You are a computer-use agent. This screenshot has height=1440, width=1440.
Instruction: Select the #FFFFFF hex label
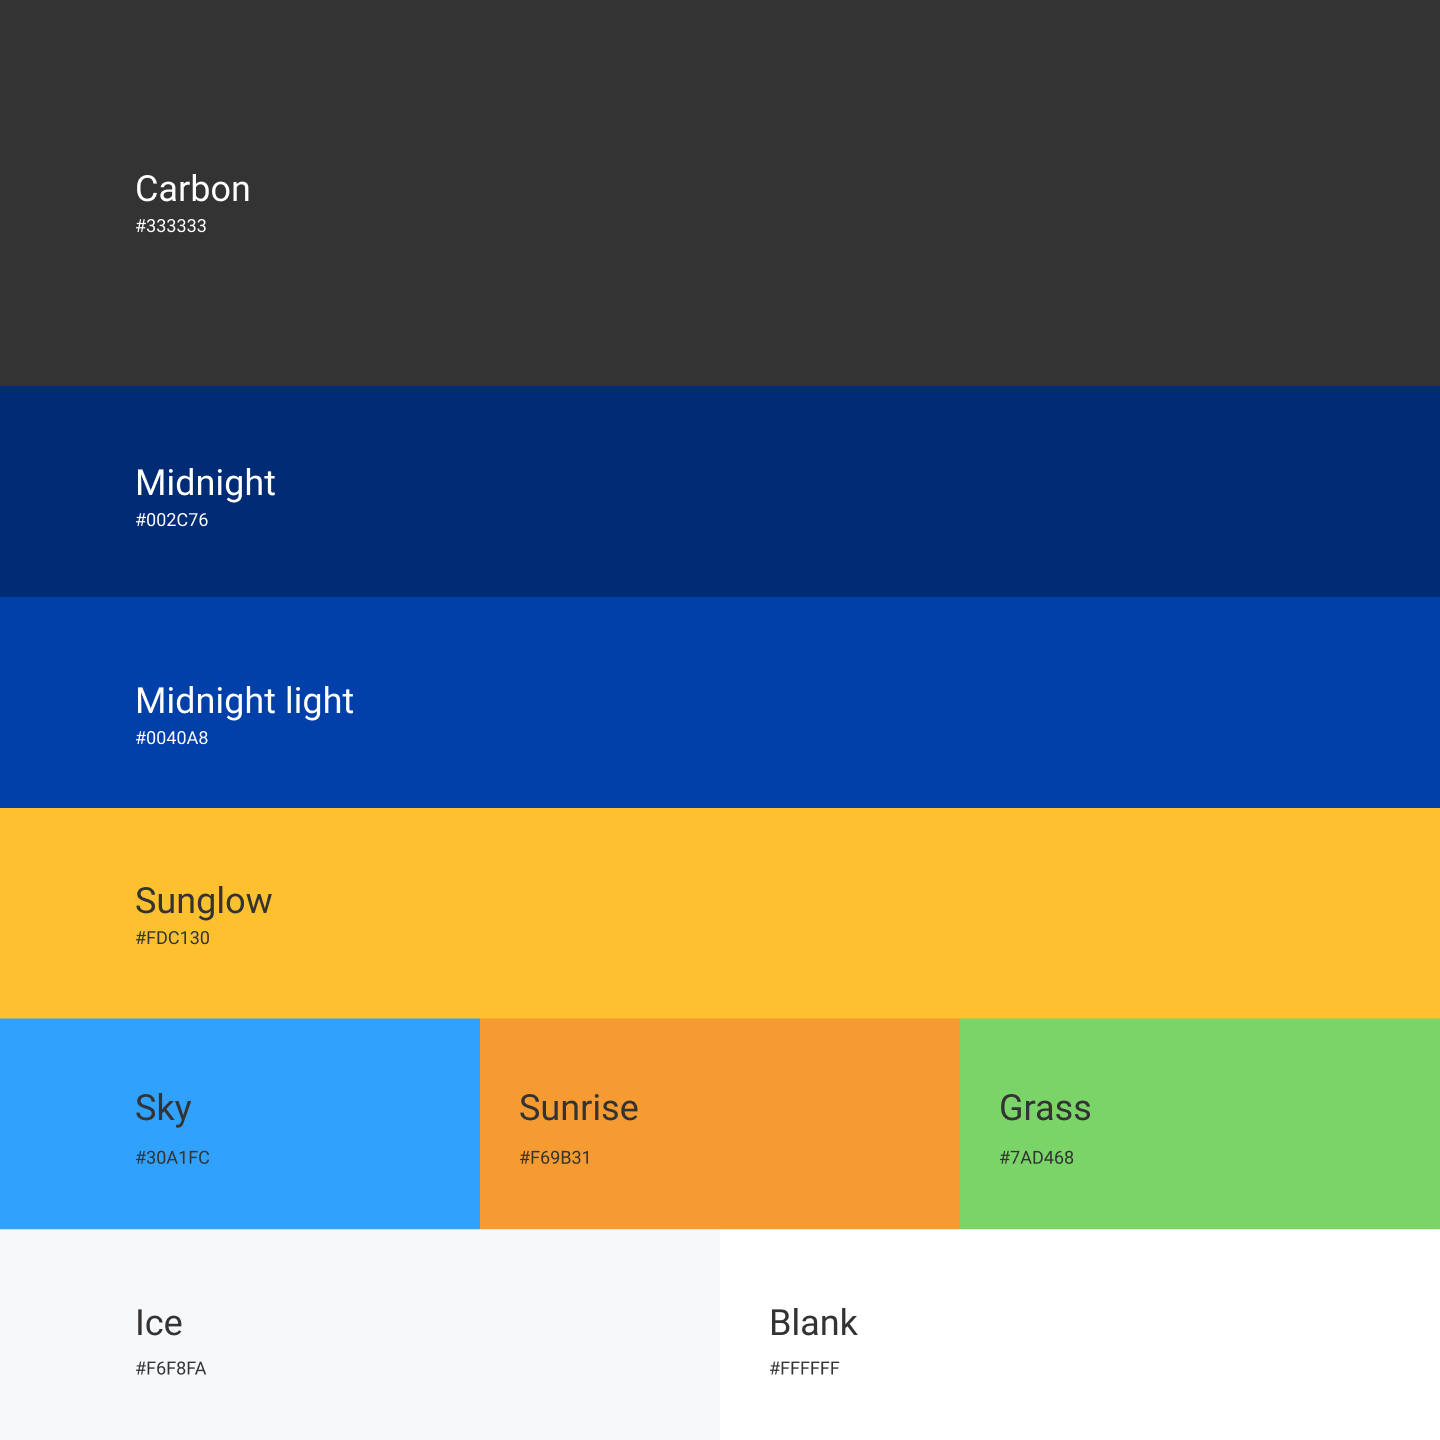pyautogui.click(x=805, y=1368)
